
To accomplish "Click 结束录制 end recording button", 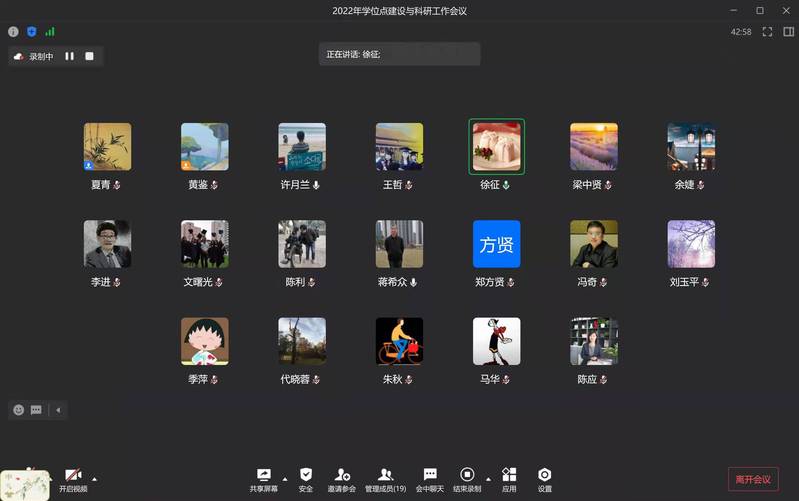I will (467, 480).
